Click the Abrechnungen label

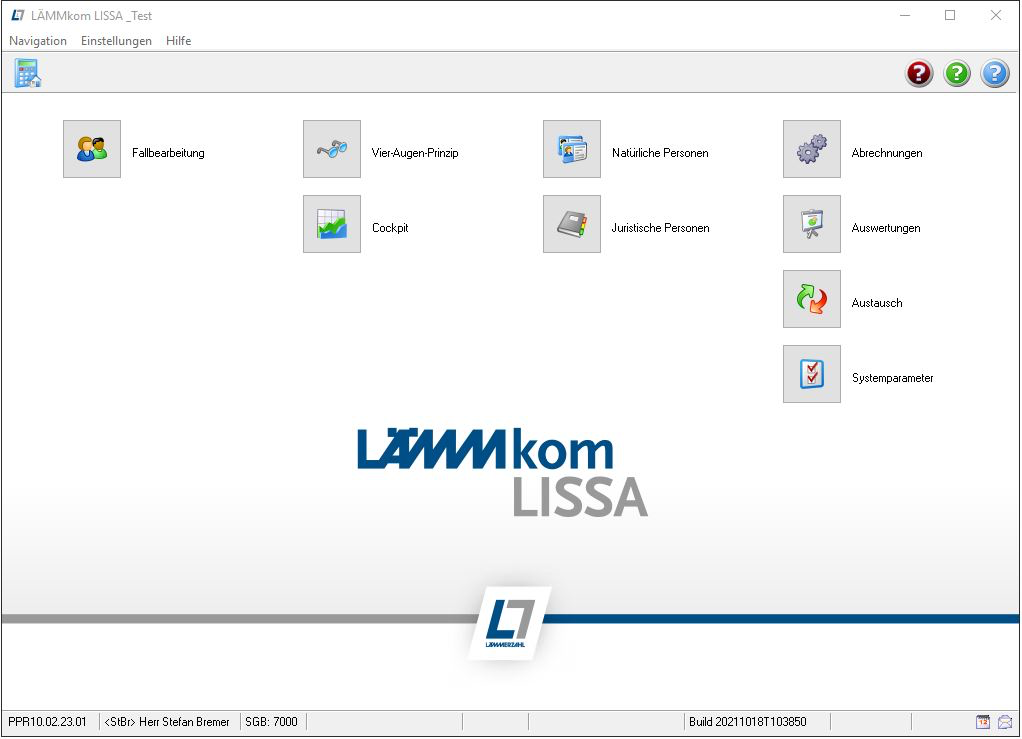point(887,152)
